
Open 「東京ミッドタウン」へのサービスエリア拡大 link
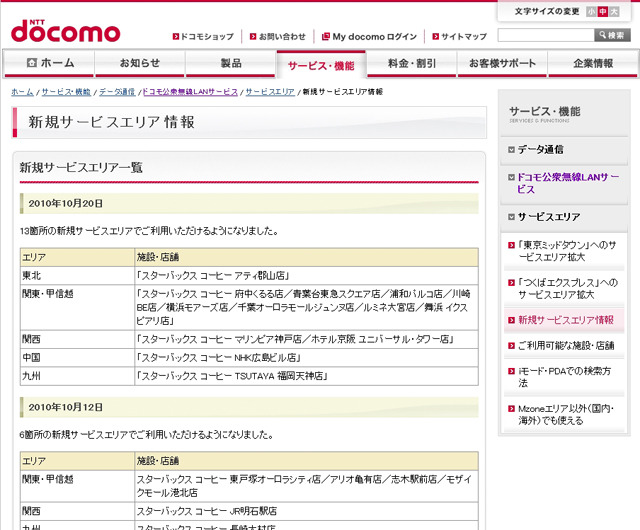tap(567, 251)
